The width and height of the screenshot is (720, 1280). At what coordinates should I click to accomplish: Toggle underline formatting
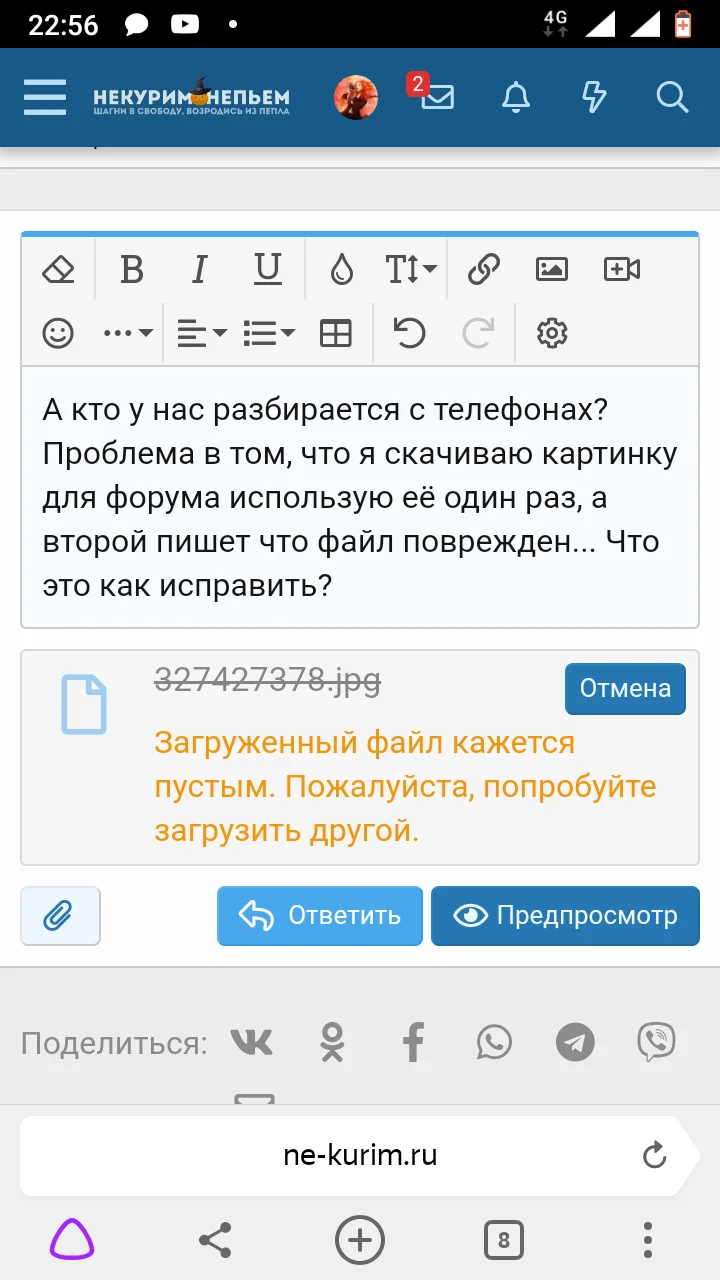click(268, 269)
